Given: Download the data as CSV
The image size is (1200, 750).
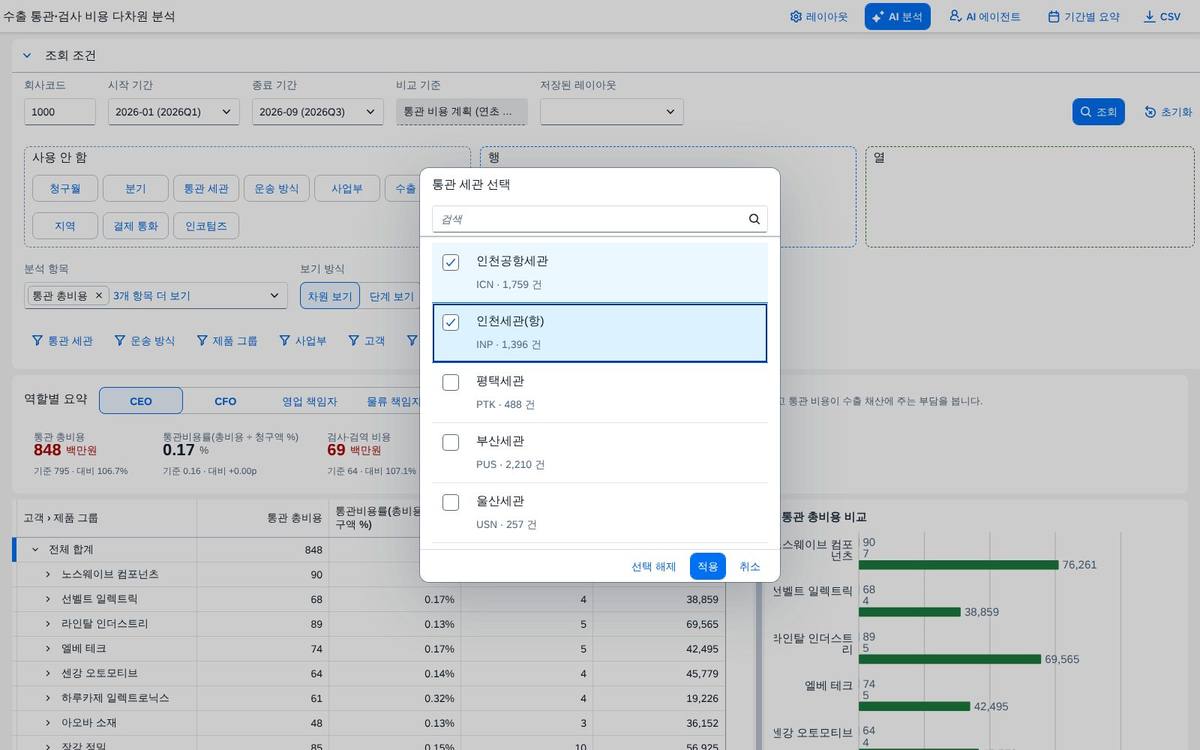Looking at the screenshot, I should (1162, 17).
